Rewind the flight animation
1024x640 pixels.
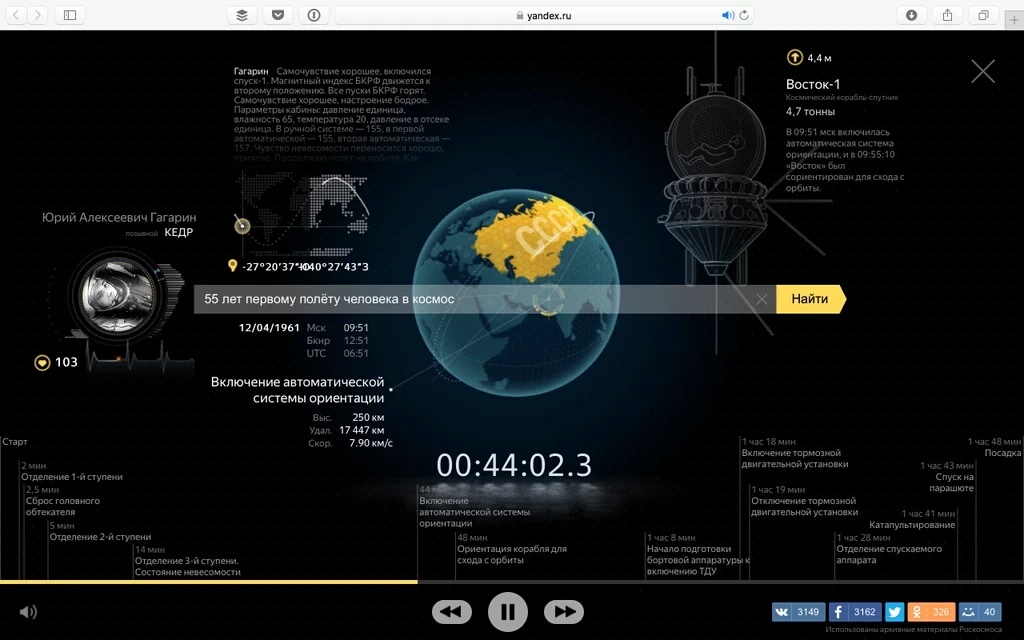coord(451,612)
